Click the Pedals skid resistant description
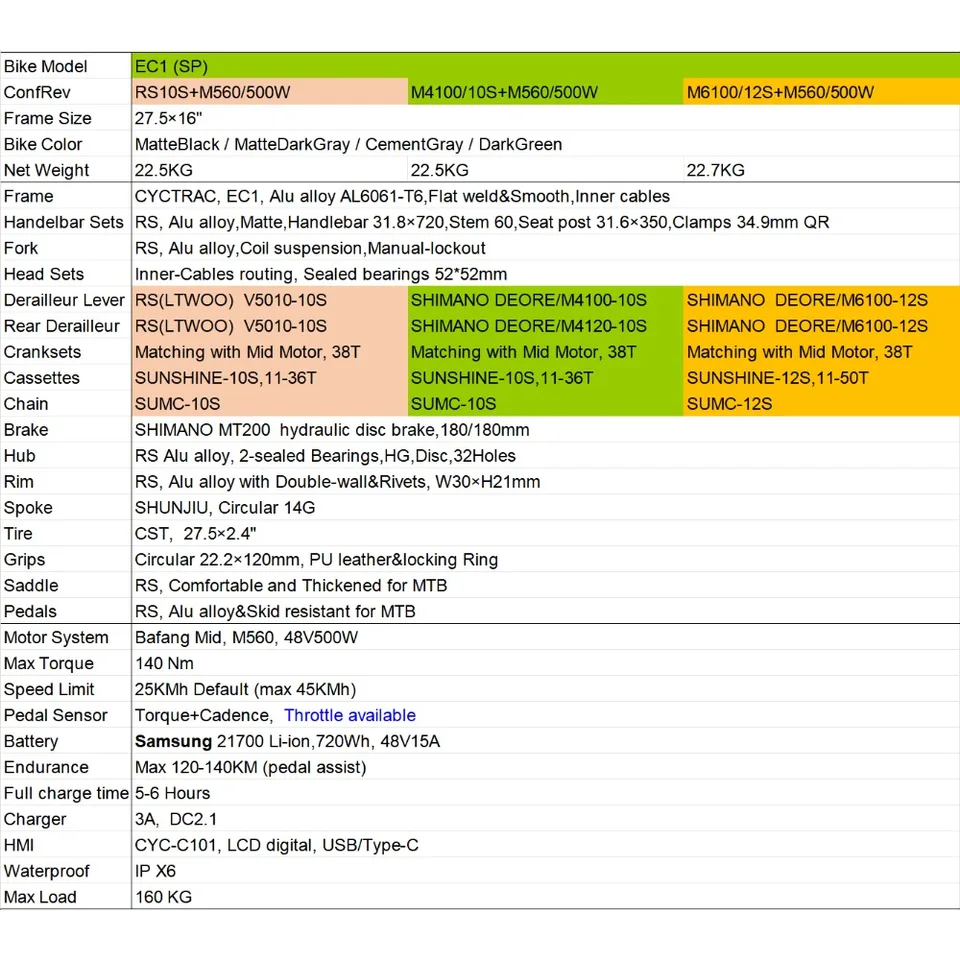The height and width of the screenshot is (960, 960). [275, 612]
